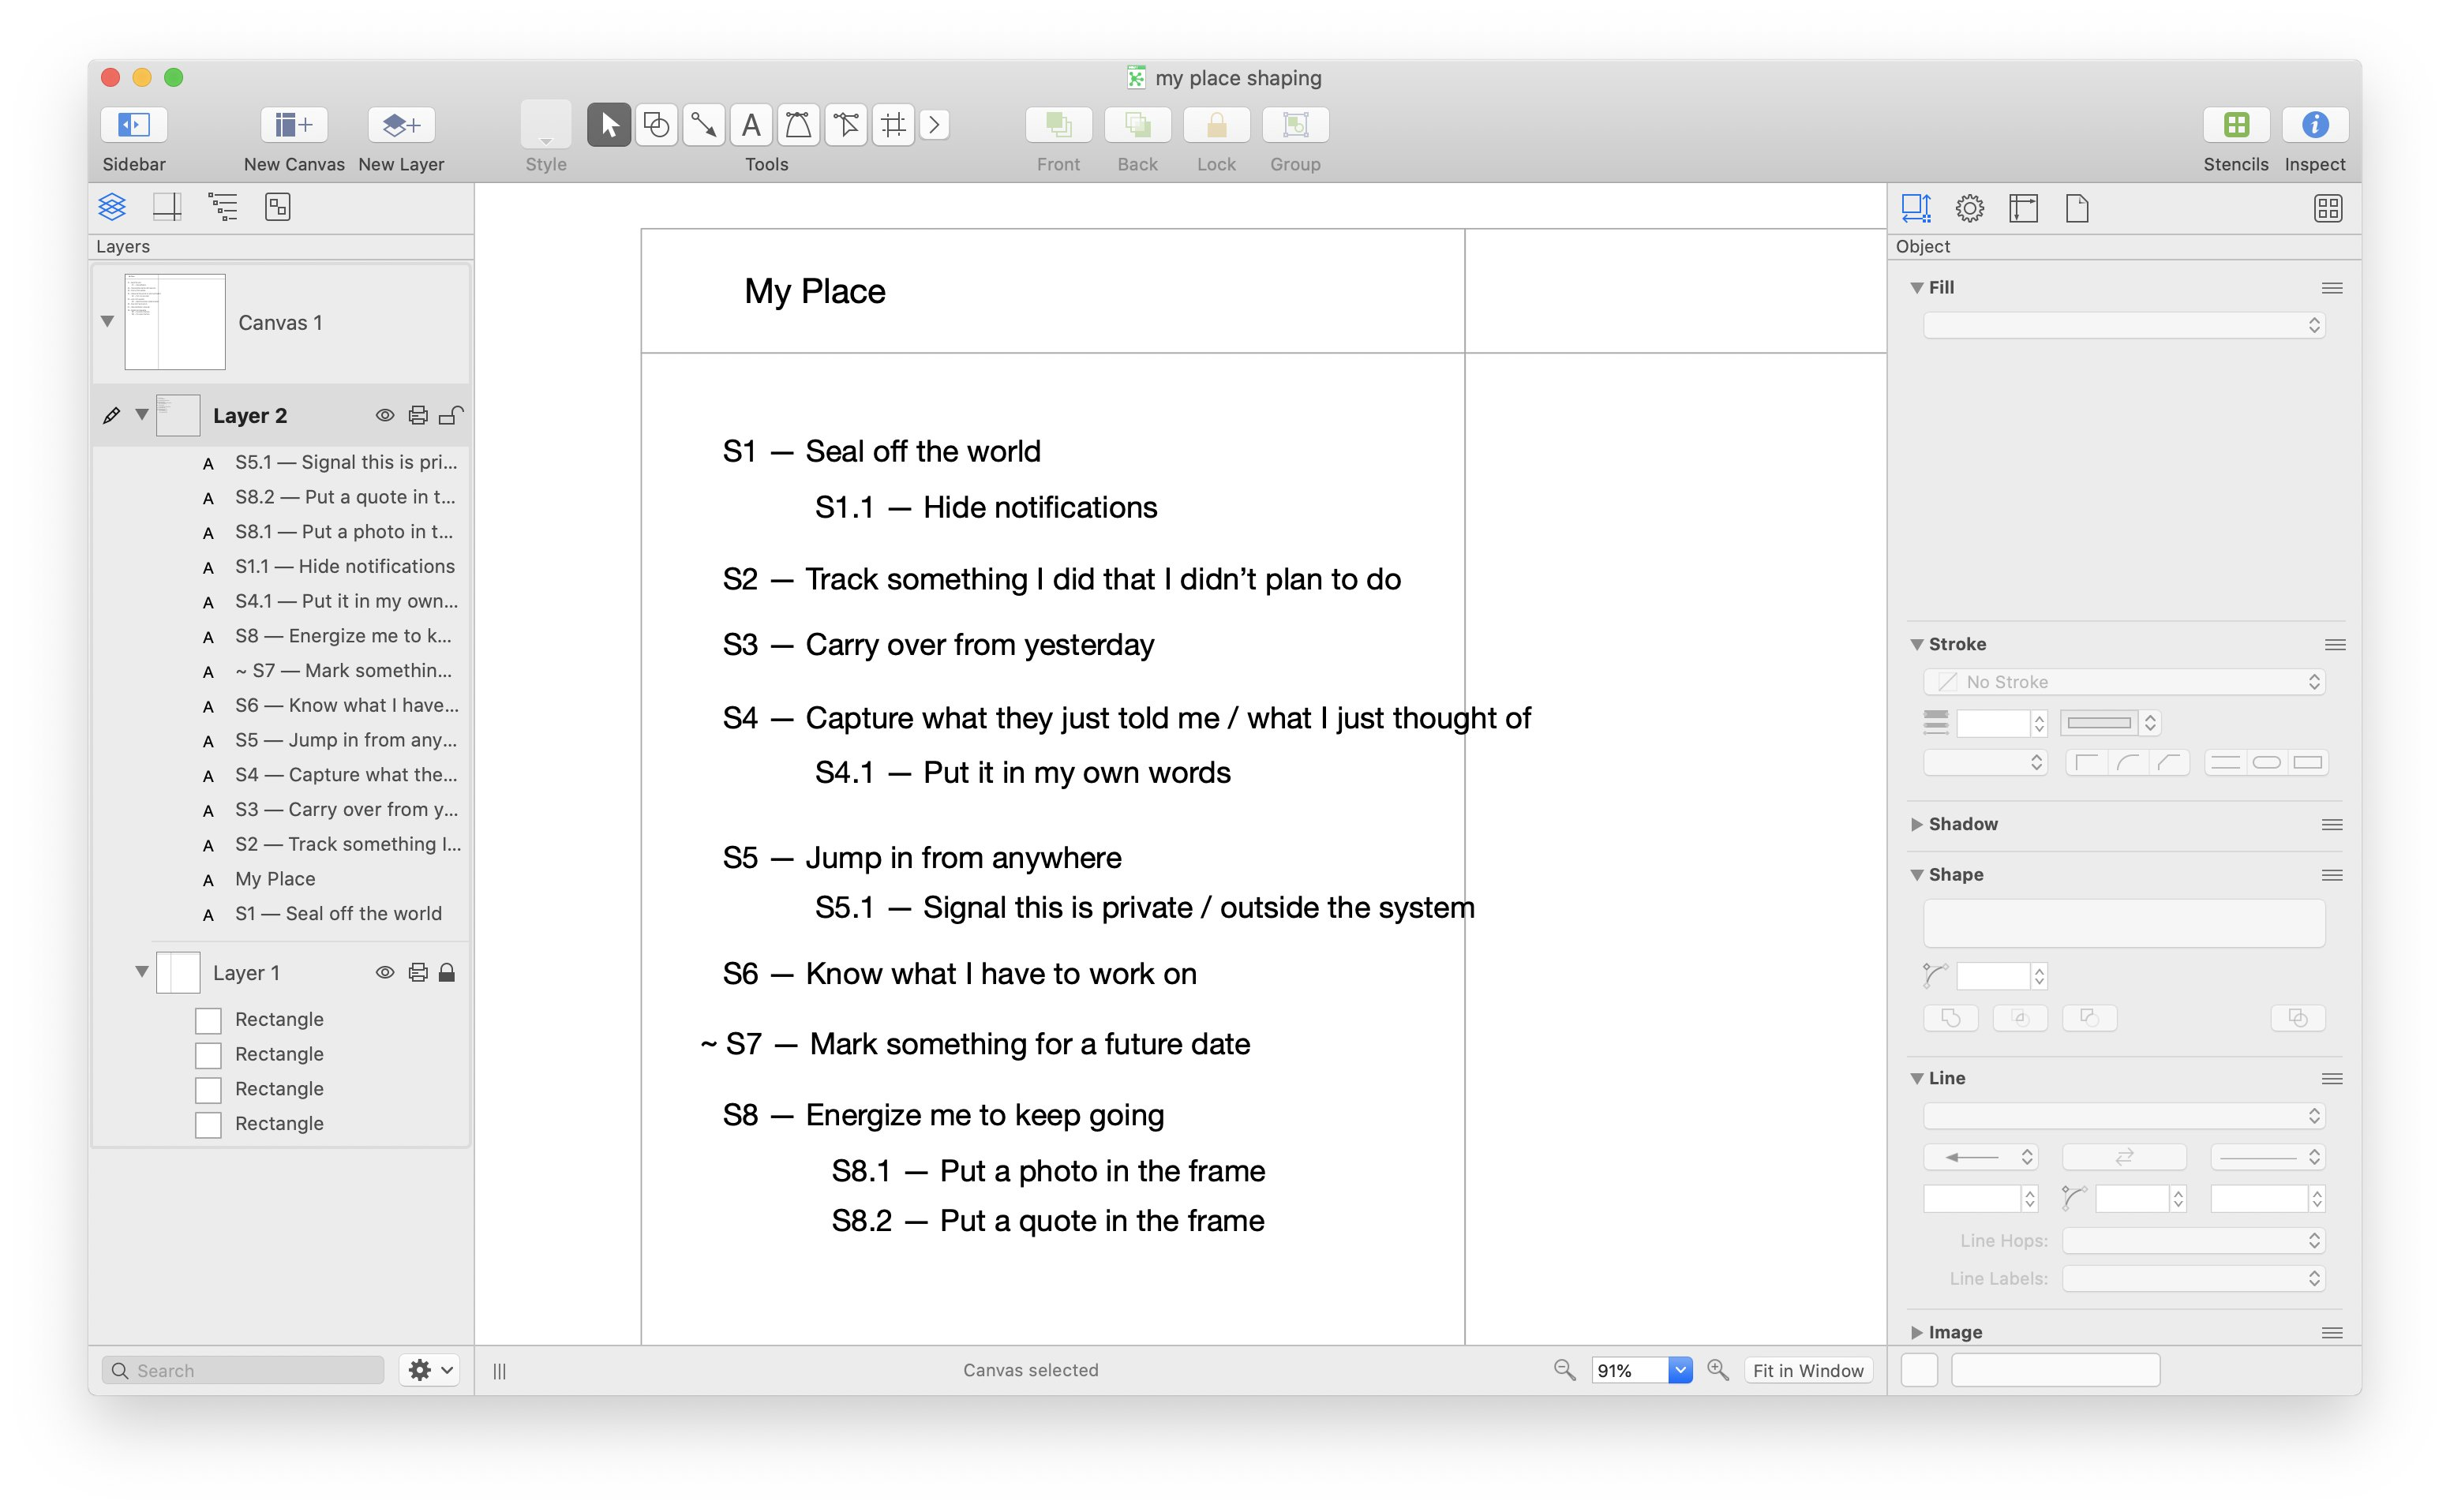
Task: Expand the Image inspector section
Action: point(1917,1332)
